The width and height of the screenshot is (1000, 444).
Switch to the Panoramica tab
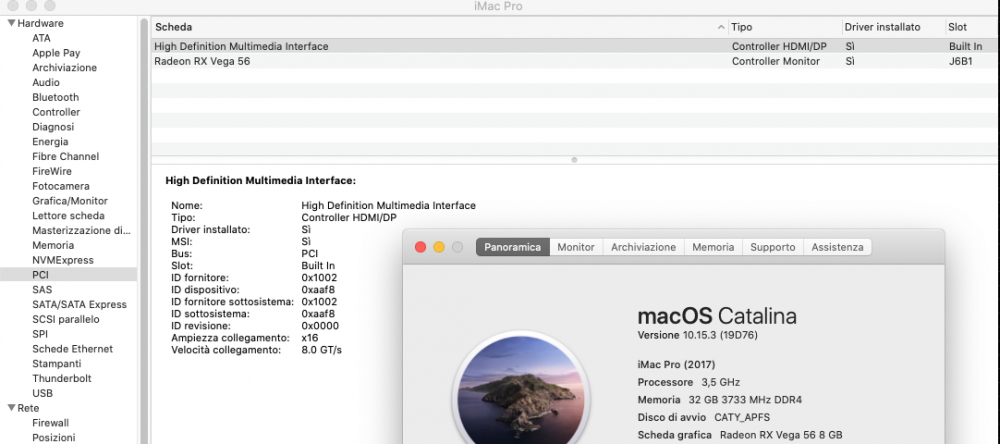point(513,247)
